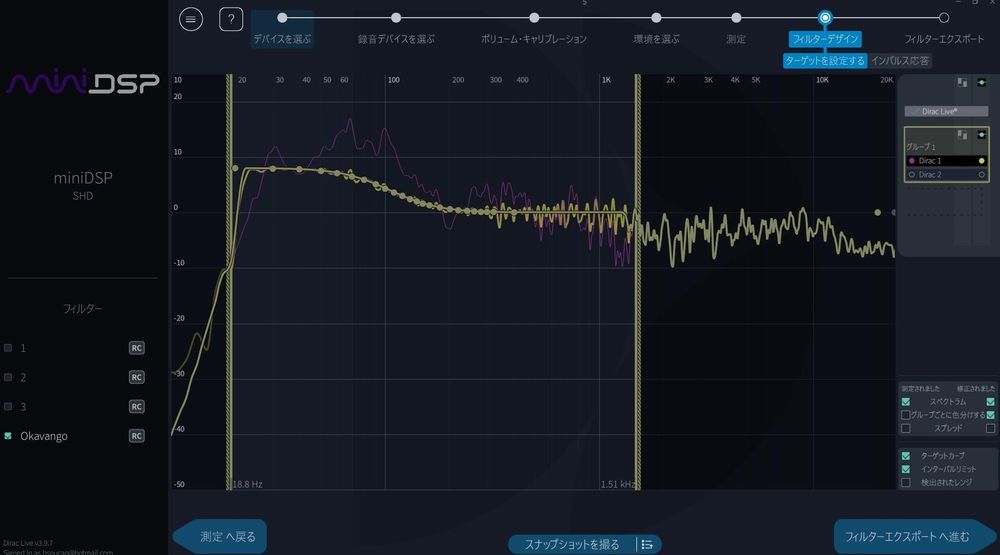Toggle the measured スペクトラム checkbox
The height and width of the screenshot is (555, 1000).
pos(906,401)
